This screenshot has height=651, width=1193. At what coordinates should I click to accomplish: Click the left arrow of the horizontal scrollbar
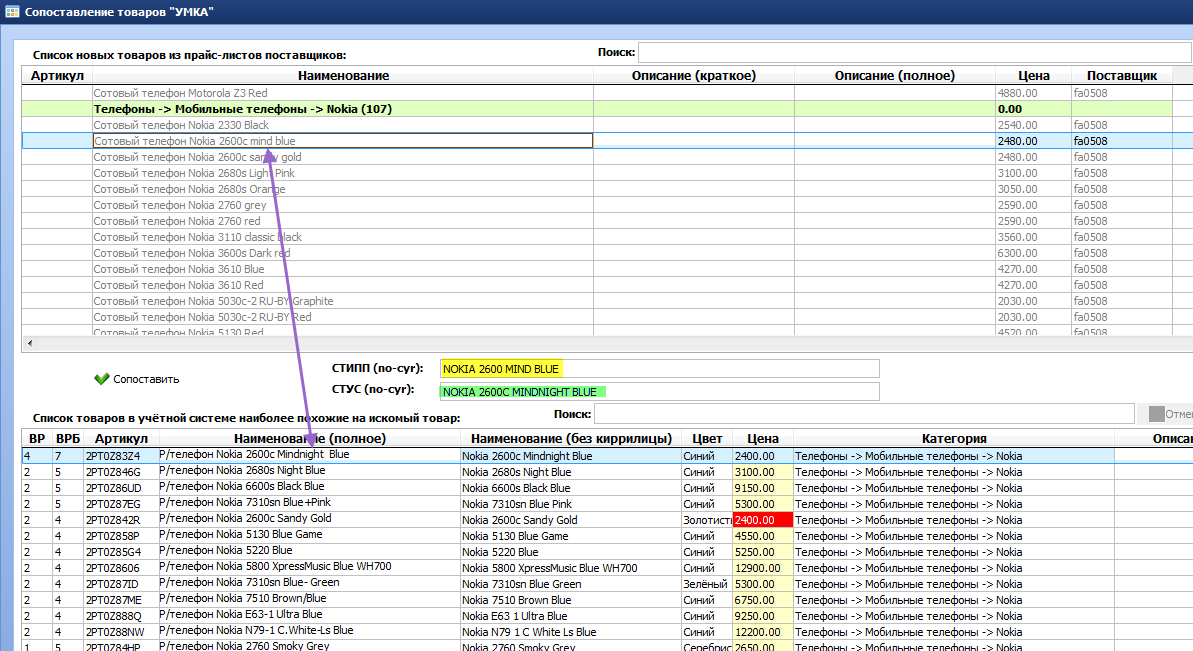pos(30,343)
